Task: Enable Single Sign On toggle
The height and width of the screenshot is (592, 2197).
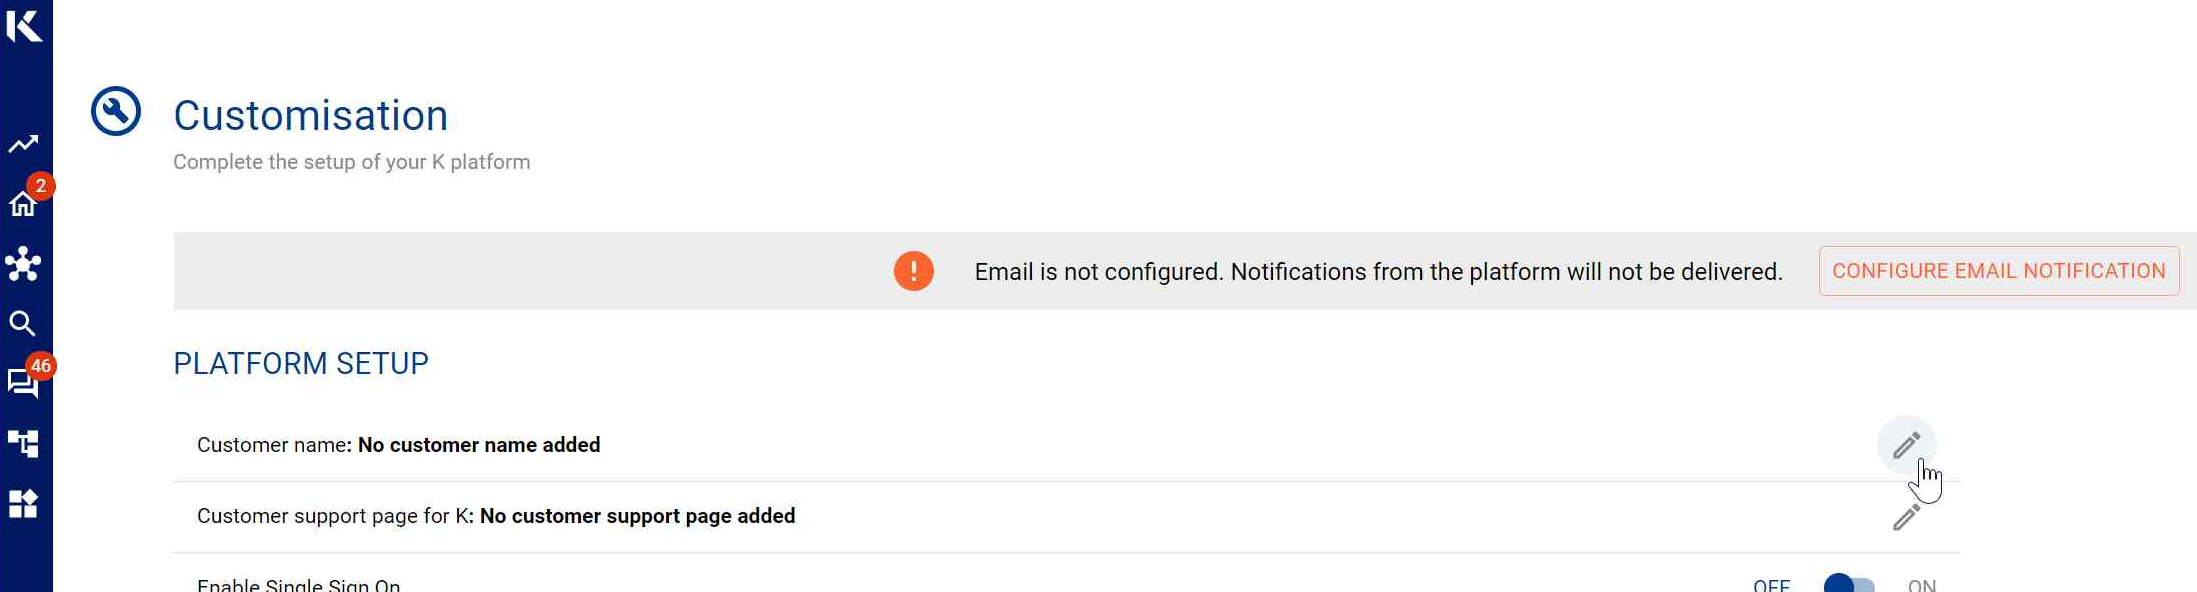Action: 1843,583
